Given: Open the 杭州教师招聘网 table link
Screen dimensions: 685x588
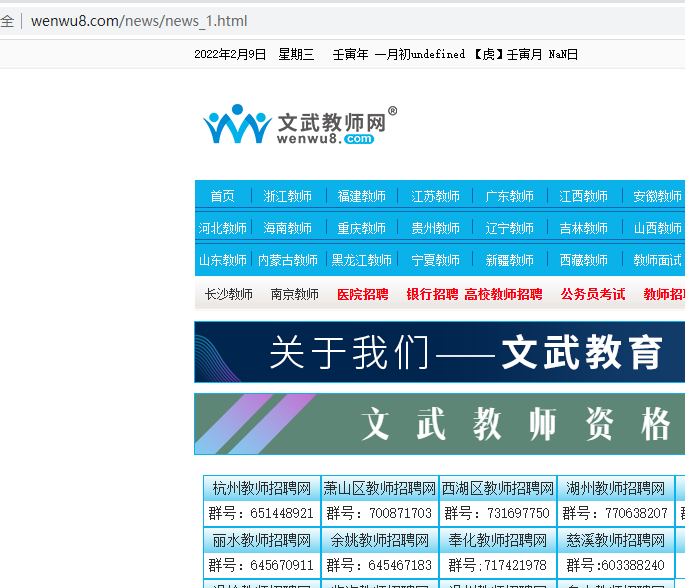Looking at the screenshot, I should tap(261, 489).
